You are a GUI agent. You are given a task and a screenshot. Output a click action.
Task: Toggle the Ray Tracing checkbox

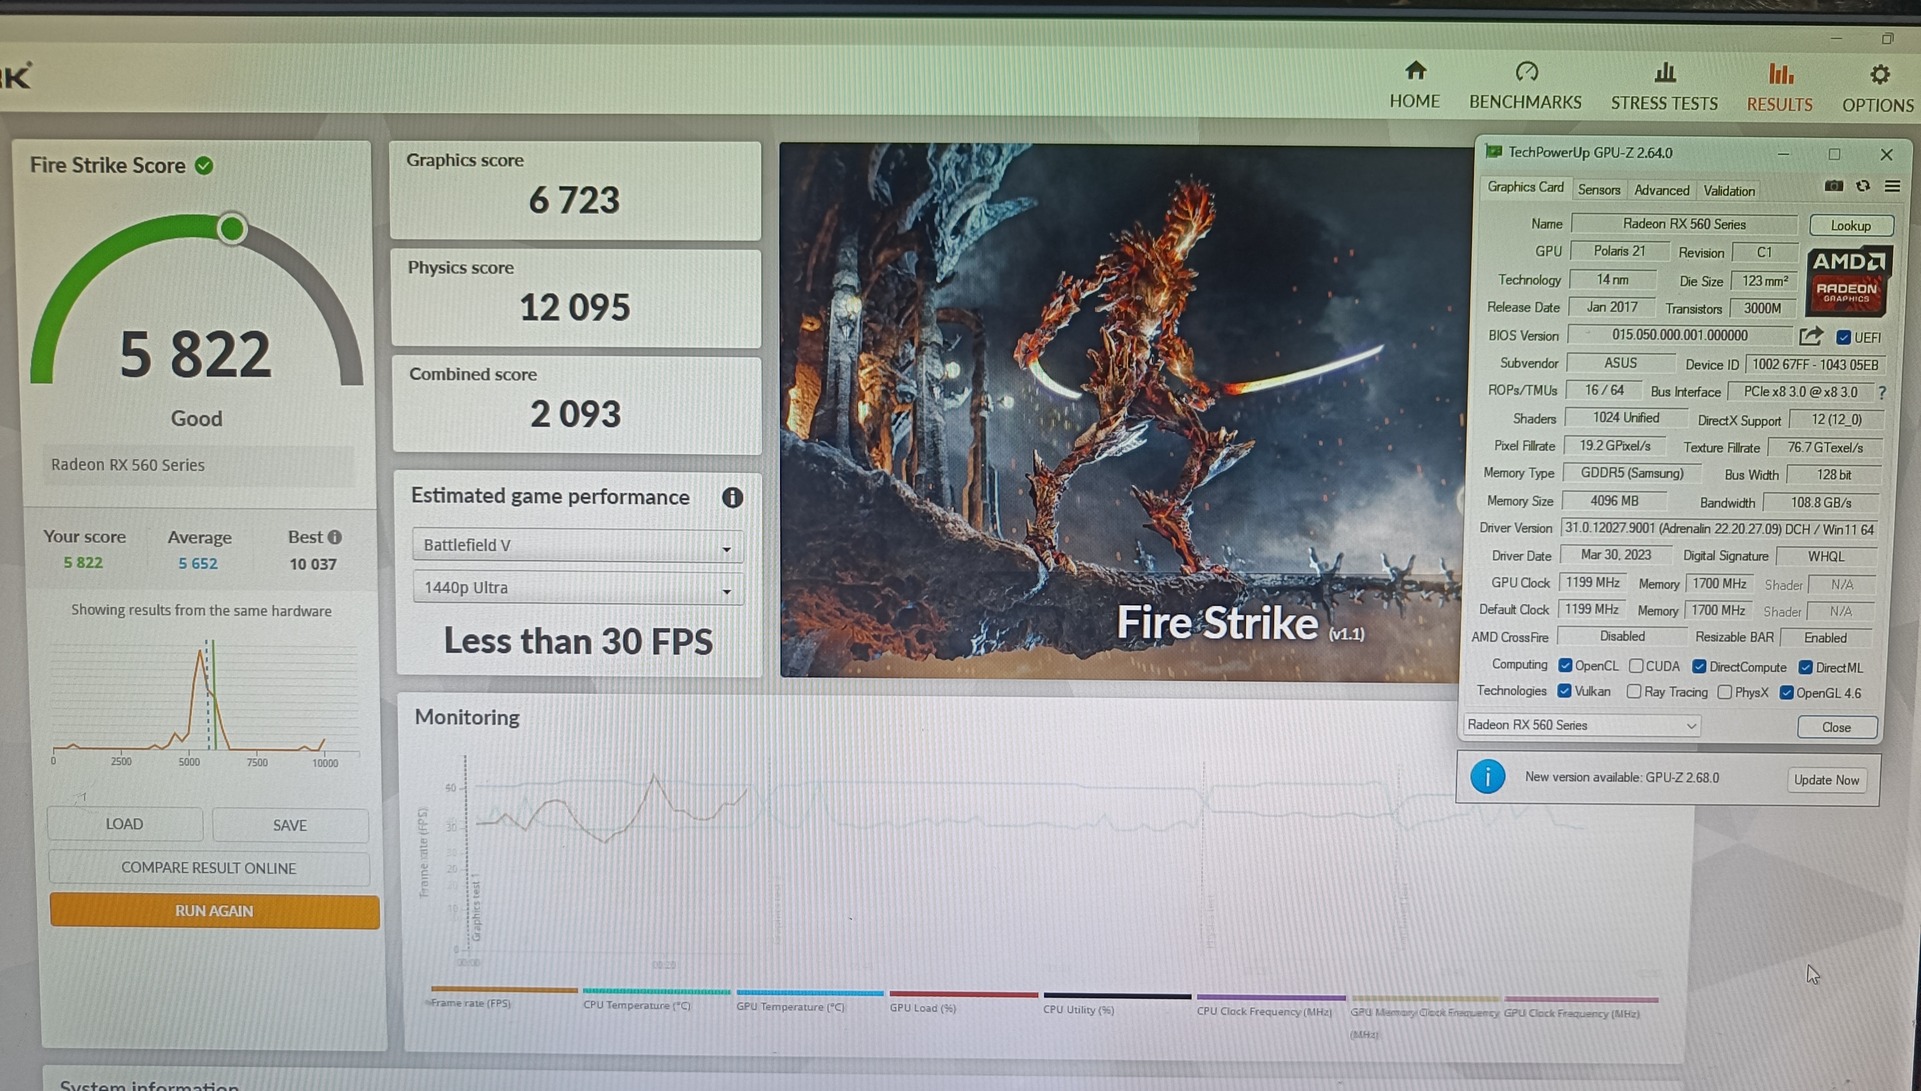(x=1634, y=692)
